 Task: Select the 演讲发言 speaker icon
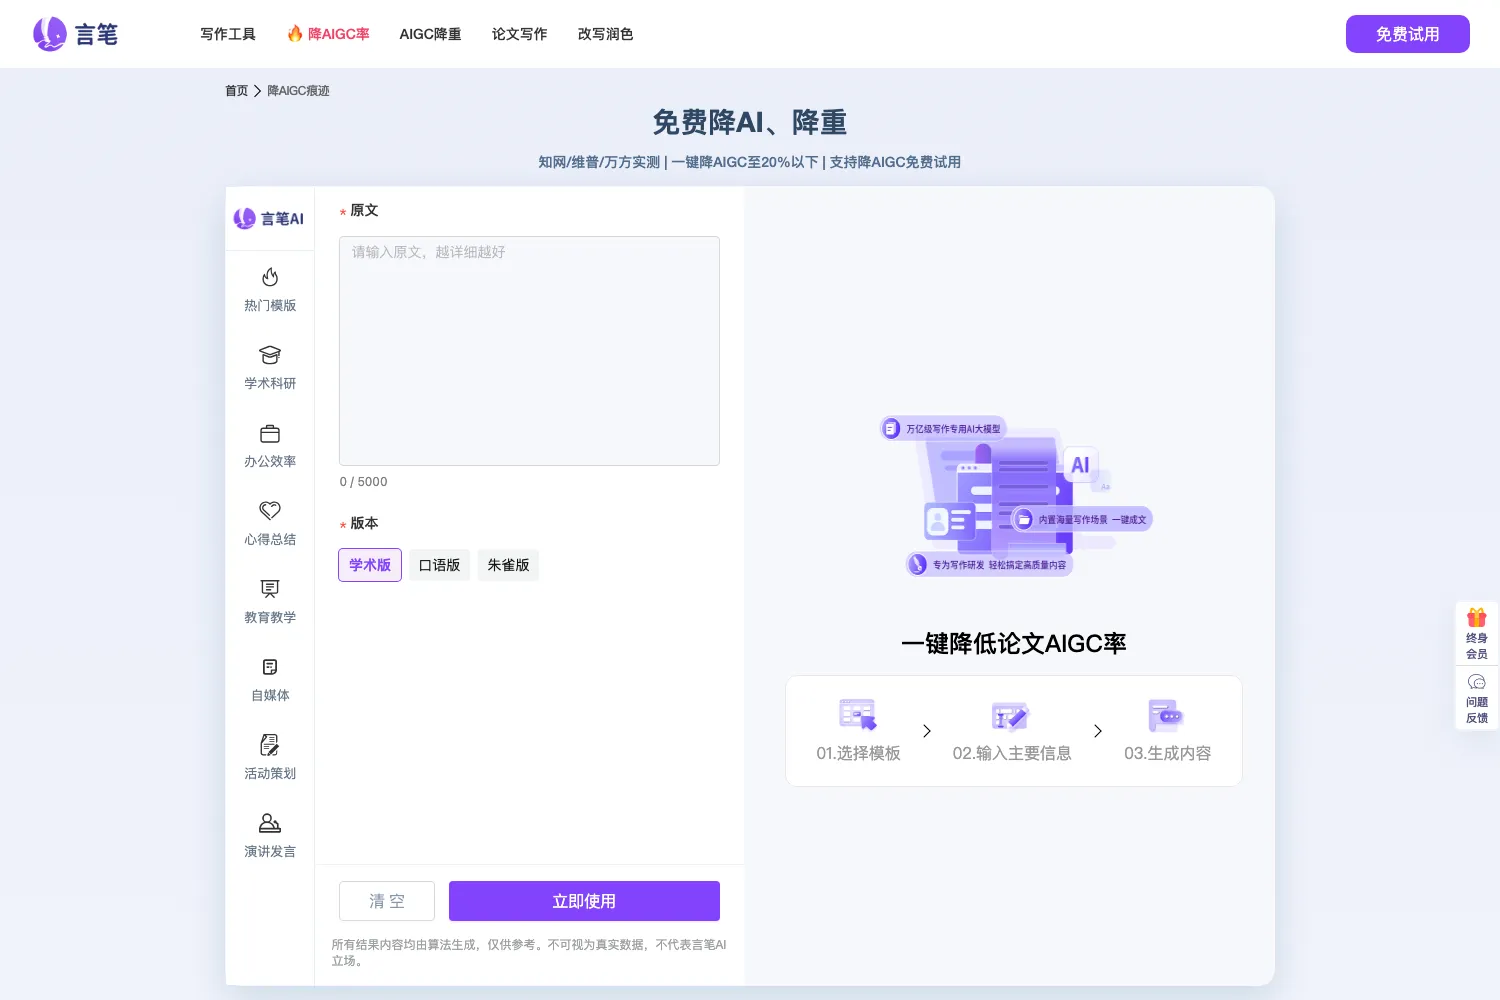tap(270, 823)
